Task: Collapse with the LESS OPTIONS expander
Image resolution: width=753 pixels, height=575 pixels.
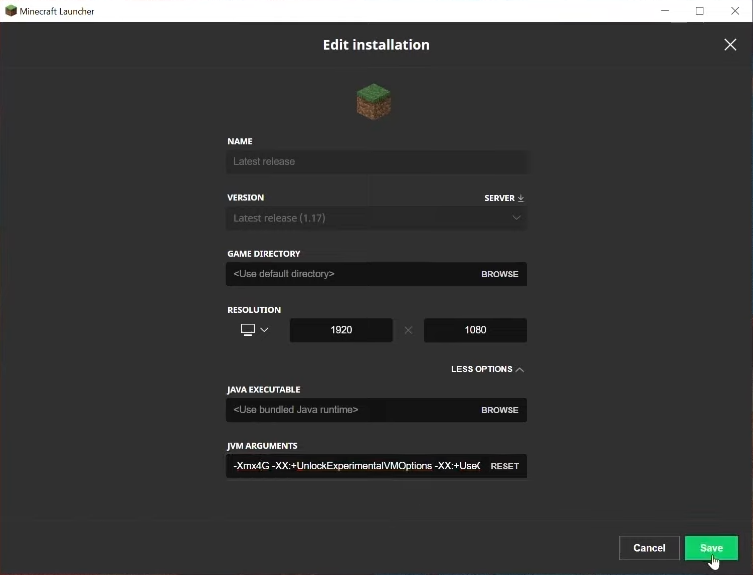Action: pos(487,369)
